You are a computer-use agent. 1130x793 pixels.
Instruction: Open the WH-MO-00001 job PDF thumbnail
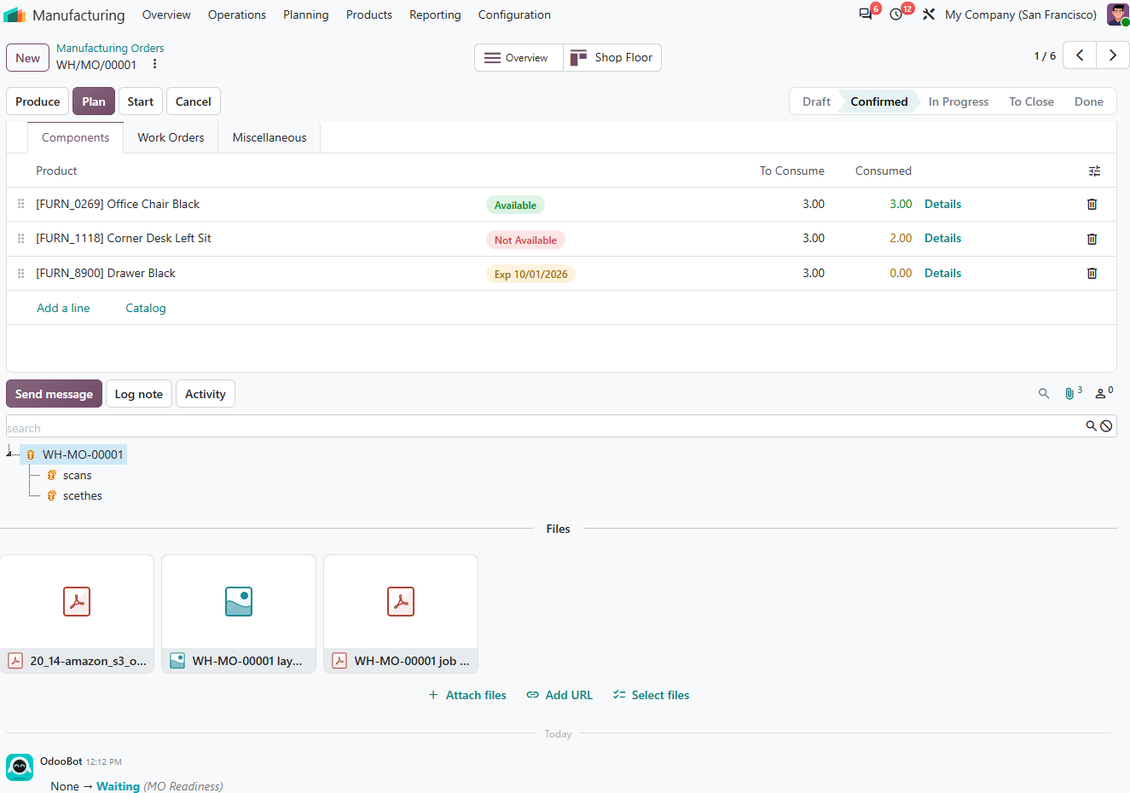click(x=401, y=613)
